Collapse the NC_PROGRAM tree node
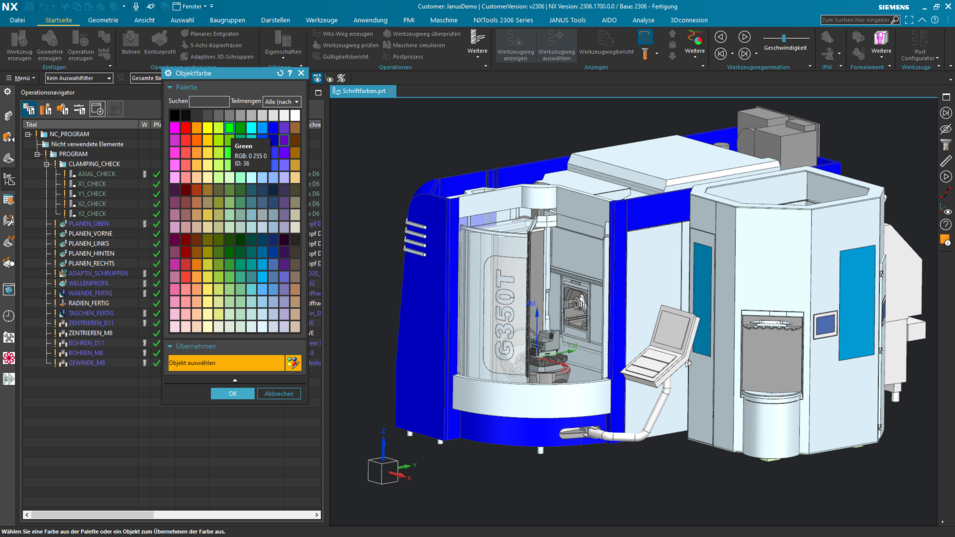This screenshot has width=955, height=537. (x=28, y=134)
